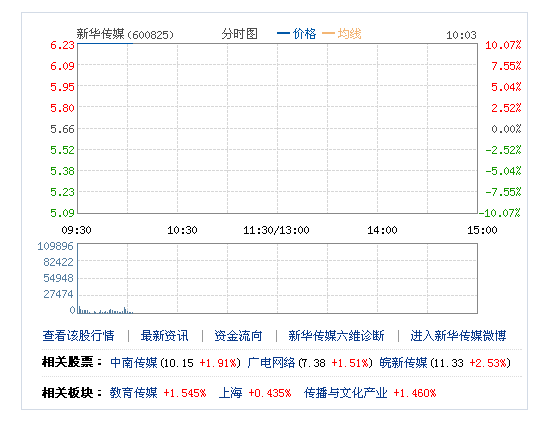547x426 pixels.
Task: Click the 11:30/13:00 time axis marker
Action: (276, 230)
